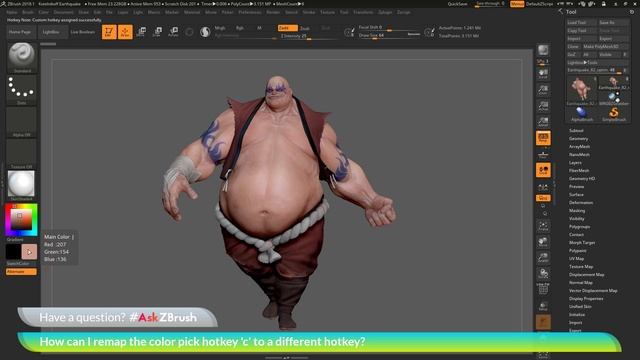Open the Dots stroke type selector
The height and width of the screenshot is (360, 640).
point(21,89)
